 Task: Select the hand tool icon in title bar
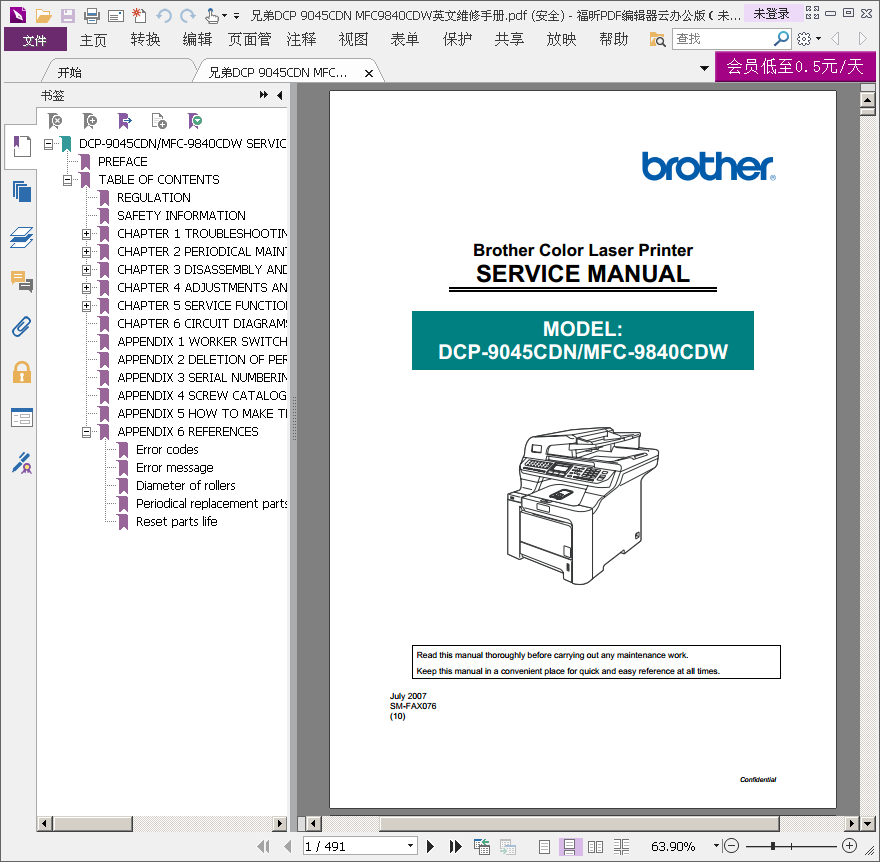[x=212, y=15]
